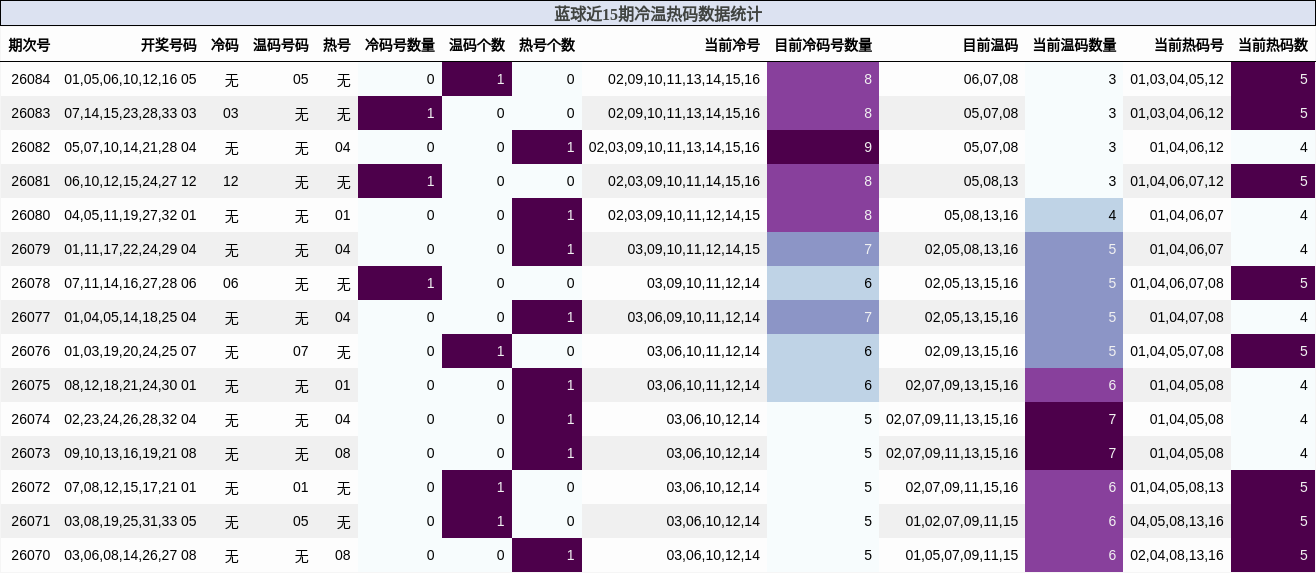Image resolution: width=1316 pixels, height=573 pixels.
Task: Click period number 26072
Action: pyautogui.click(x=30, y=487)
